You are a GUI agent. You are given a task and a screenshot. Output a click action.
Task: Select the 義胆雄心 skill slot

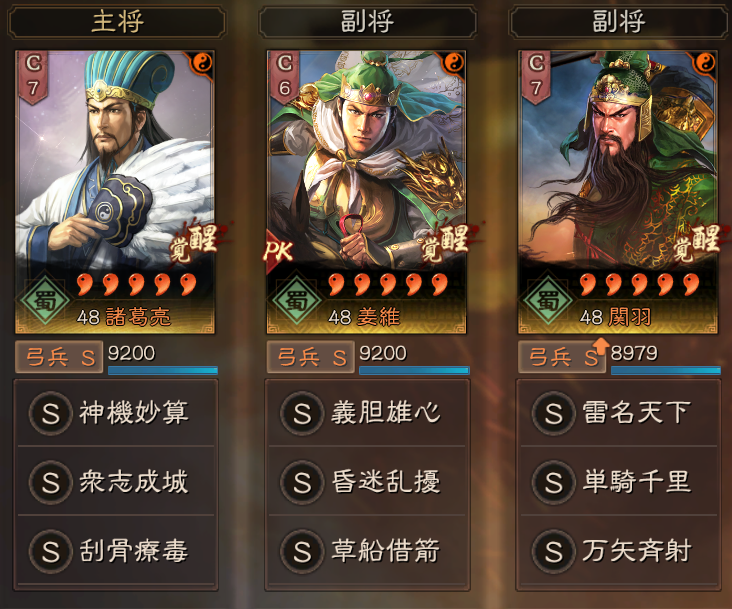point(367,413)
